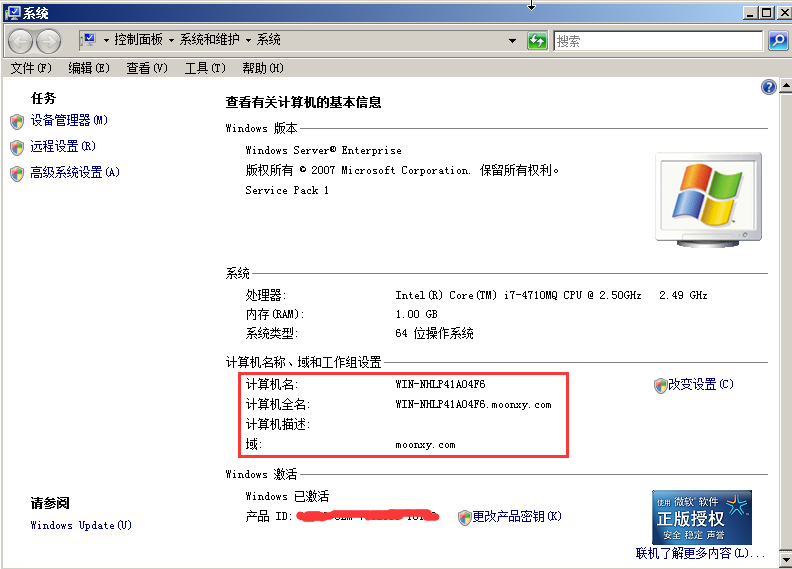
Task: Click the Windows Server Enterprise text
Action: 323,150
